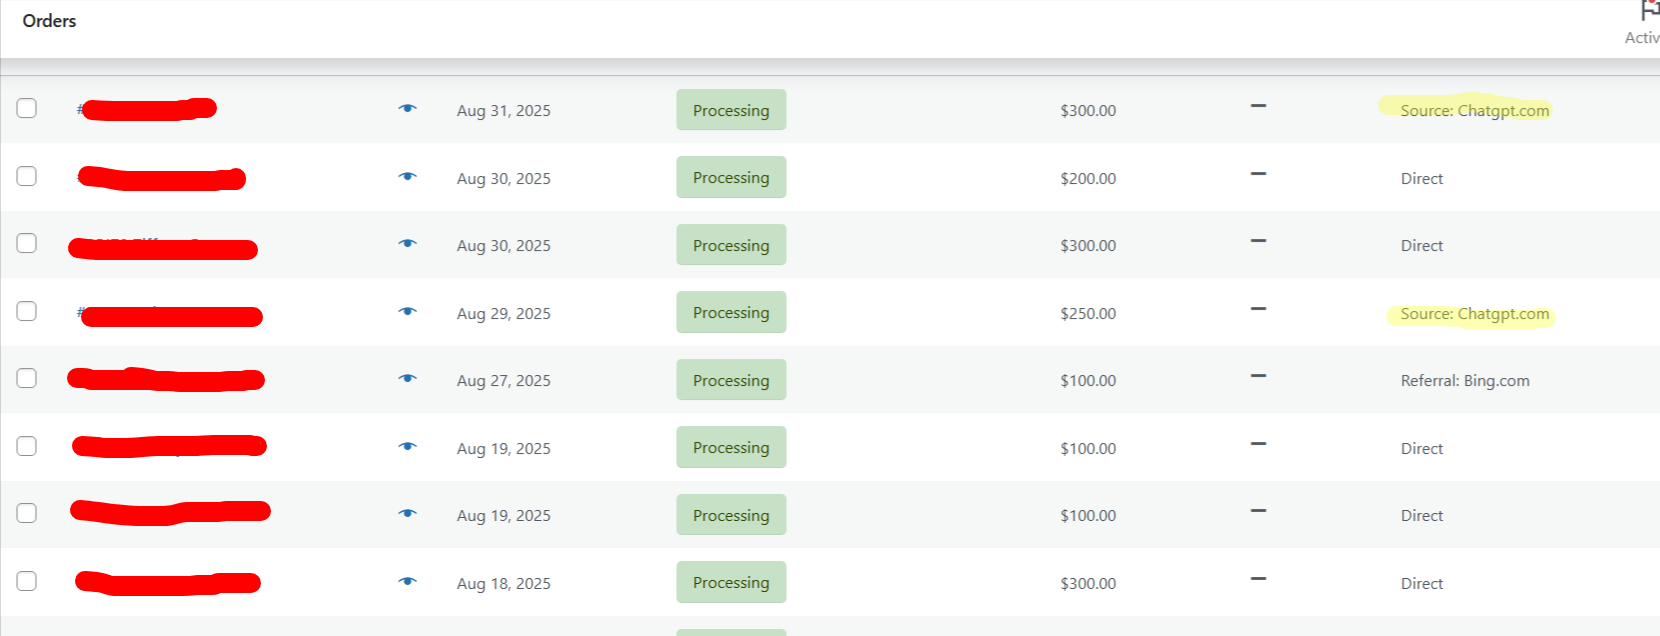The height and width of the screenshot is (636, 1660).
Task: Preview the Aug 30 order totaling $200.00
Action: tap(407, 177)
